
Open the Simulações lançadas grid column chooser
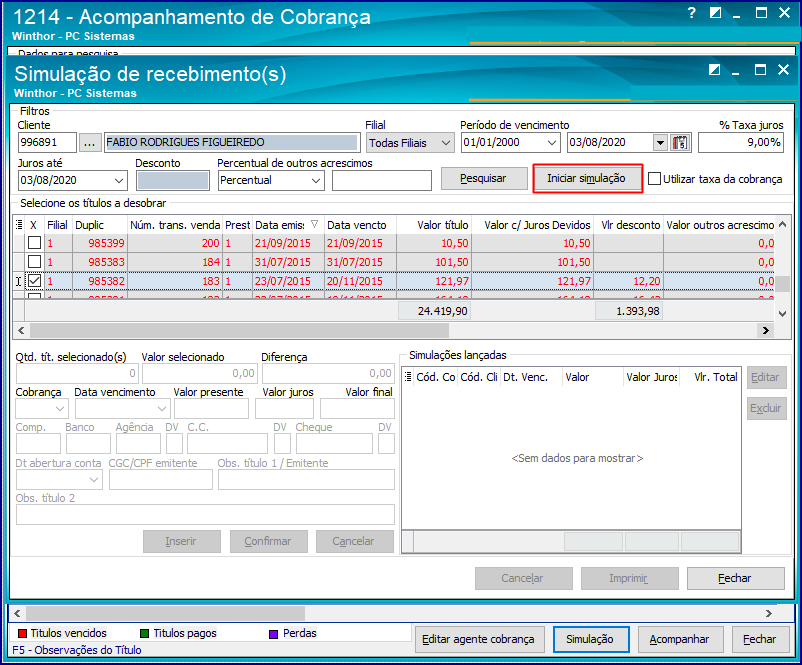[408, 377]
